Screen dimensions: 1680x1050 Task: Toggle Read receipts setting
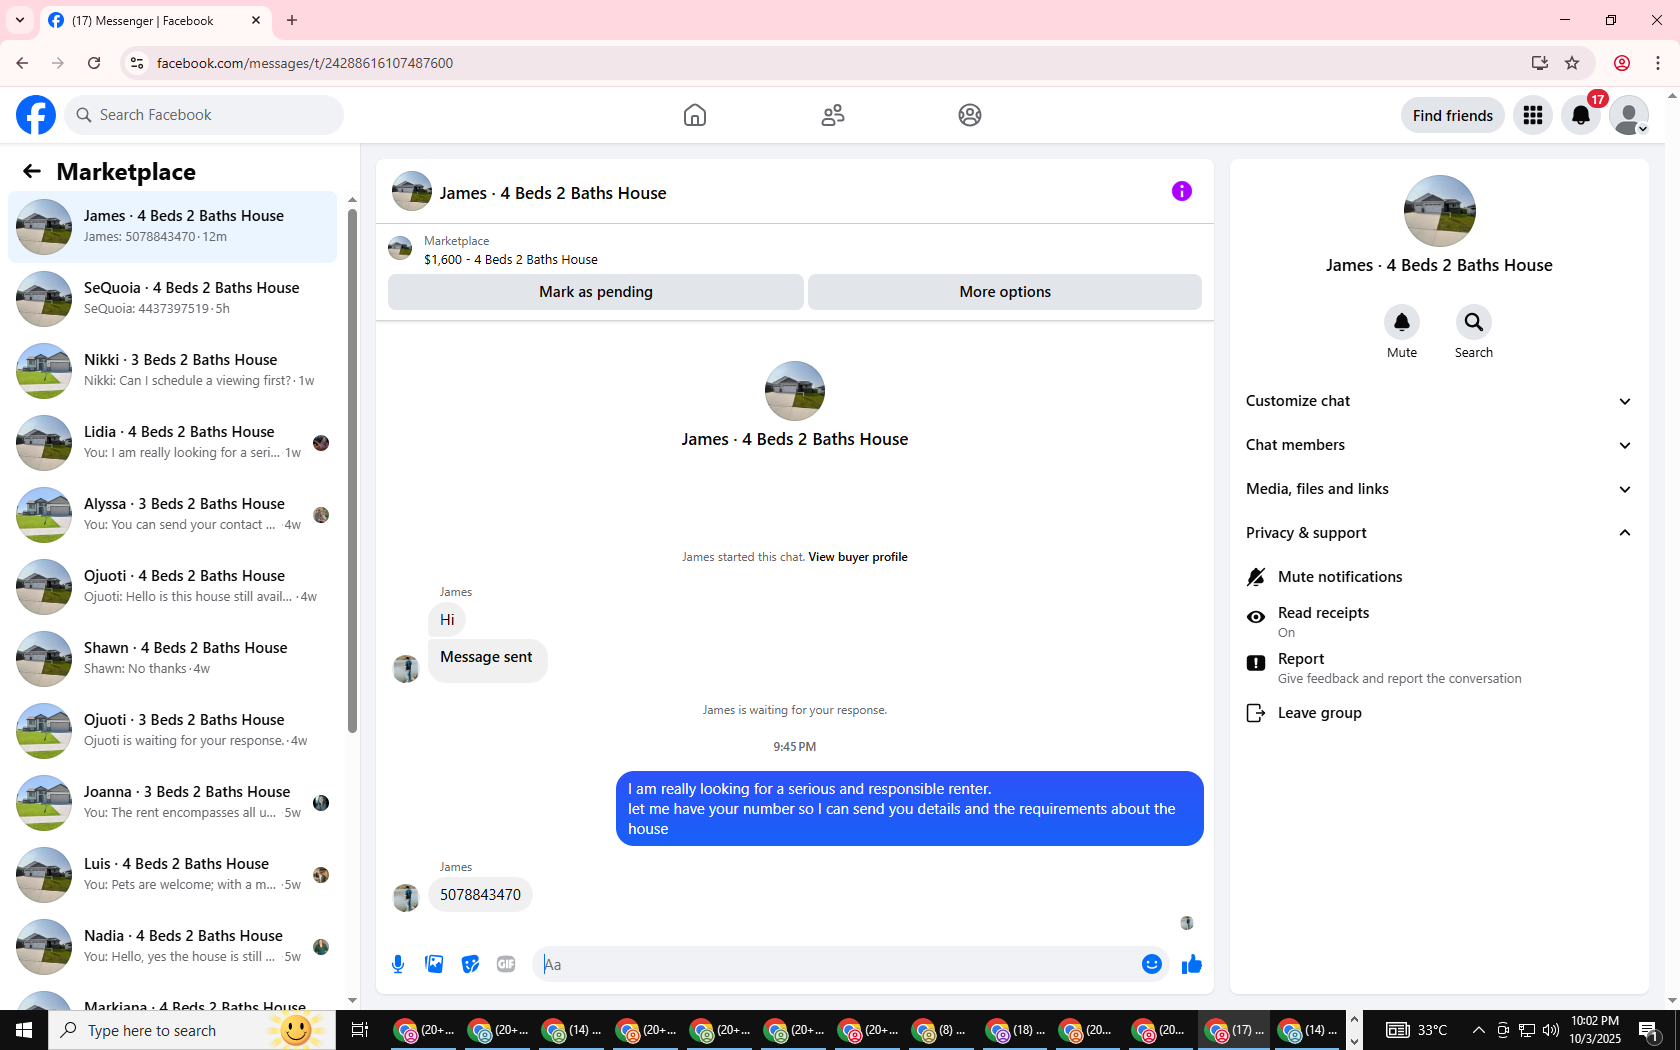click(1438, 621)
